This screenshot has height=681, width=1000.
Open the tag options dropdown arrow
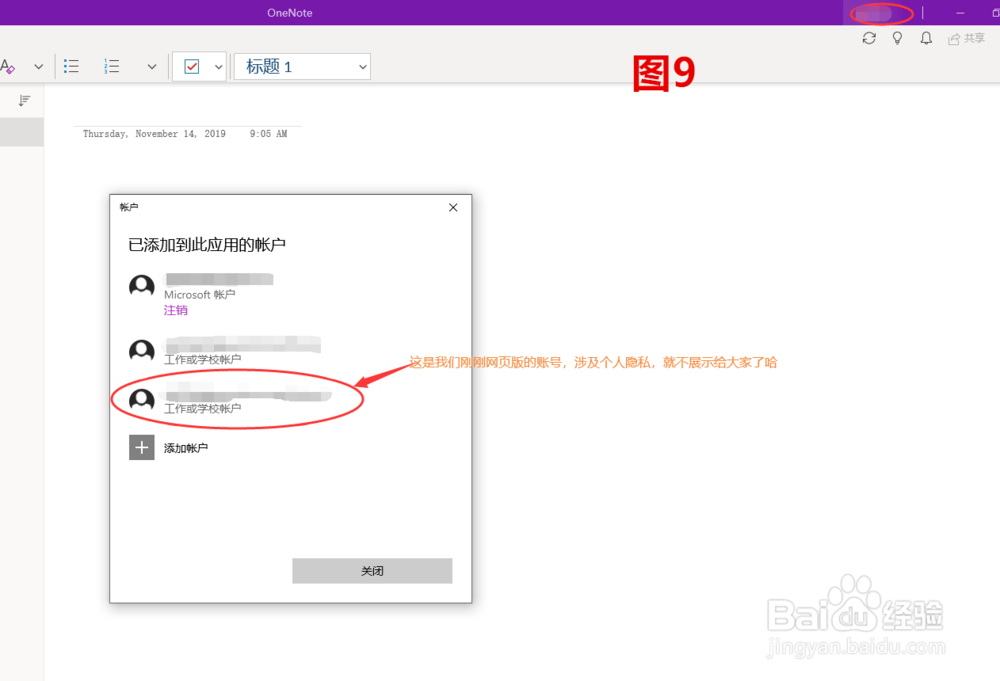[x=218, y=65]
